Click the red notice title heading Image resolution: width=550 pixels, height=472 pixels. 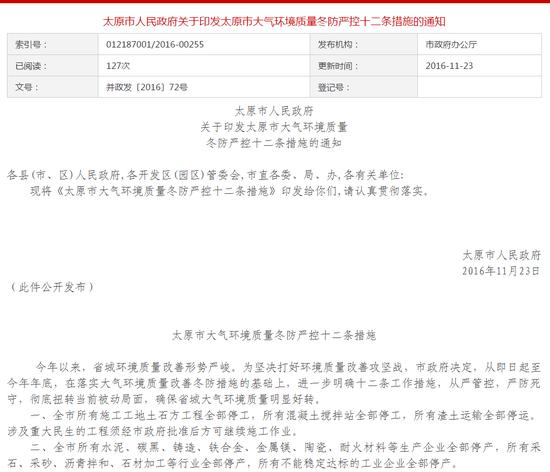pyautogui.click(x=274, y=22)
